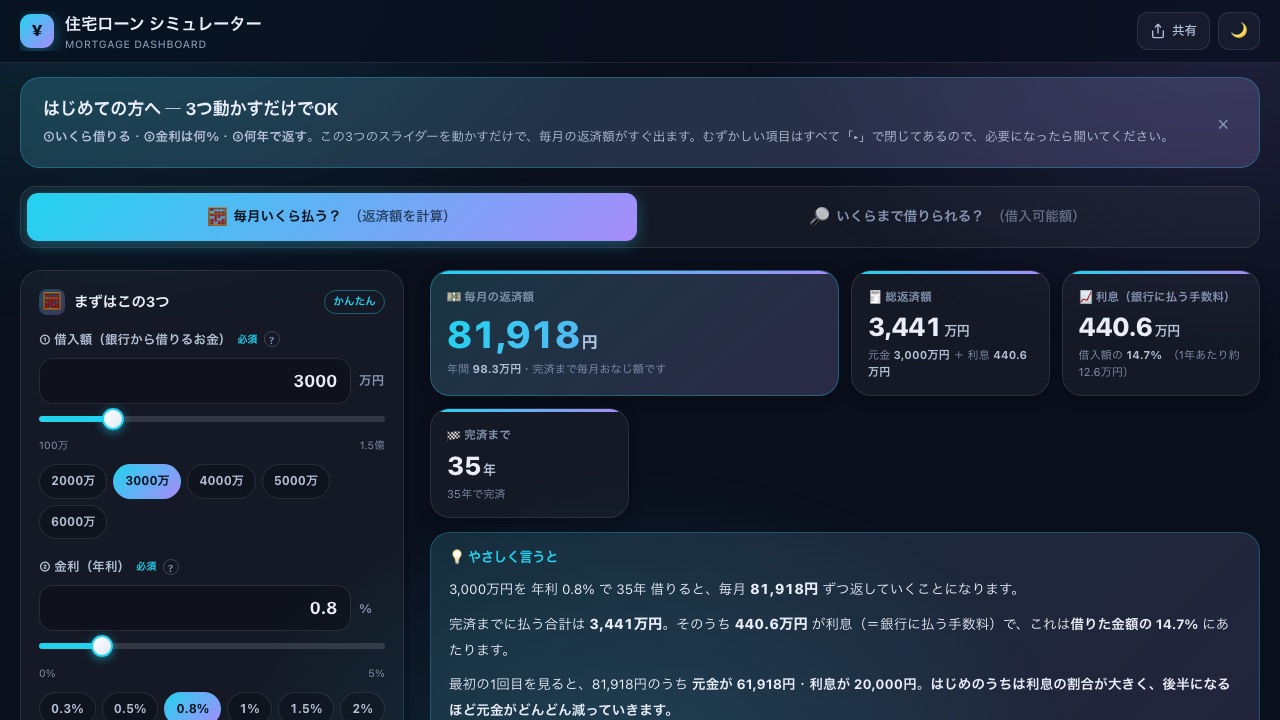Viewport: 1280px width, 720px height.
Task: Open the 共有 share button
Action: point(1173,31)
